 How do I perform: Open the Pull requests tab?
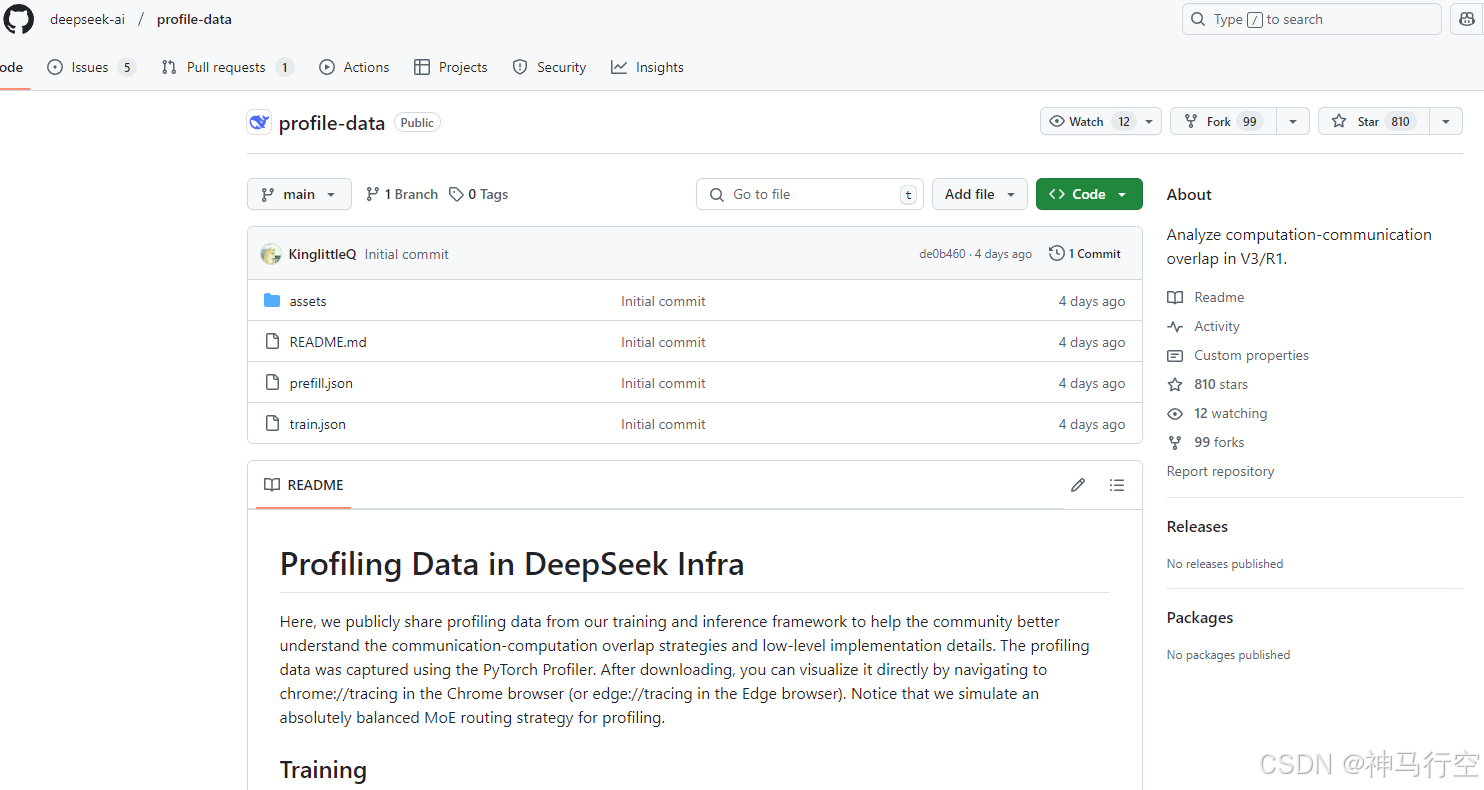click(227, 67)
